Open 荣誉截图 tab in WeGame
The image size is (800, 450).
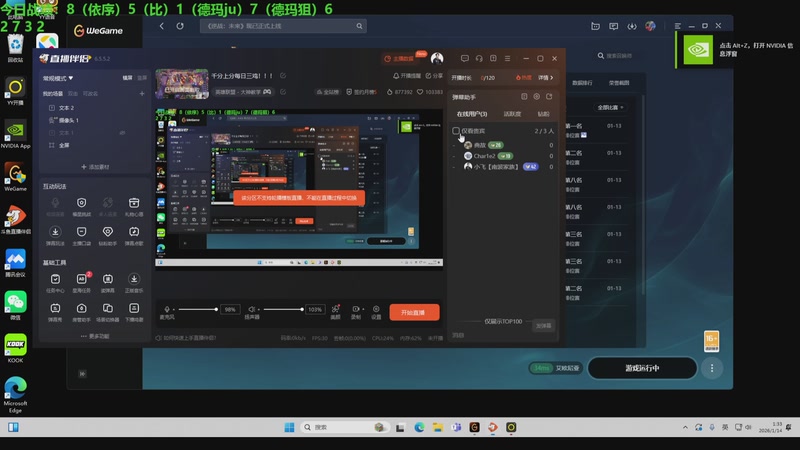coord(619,83)
